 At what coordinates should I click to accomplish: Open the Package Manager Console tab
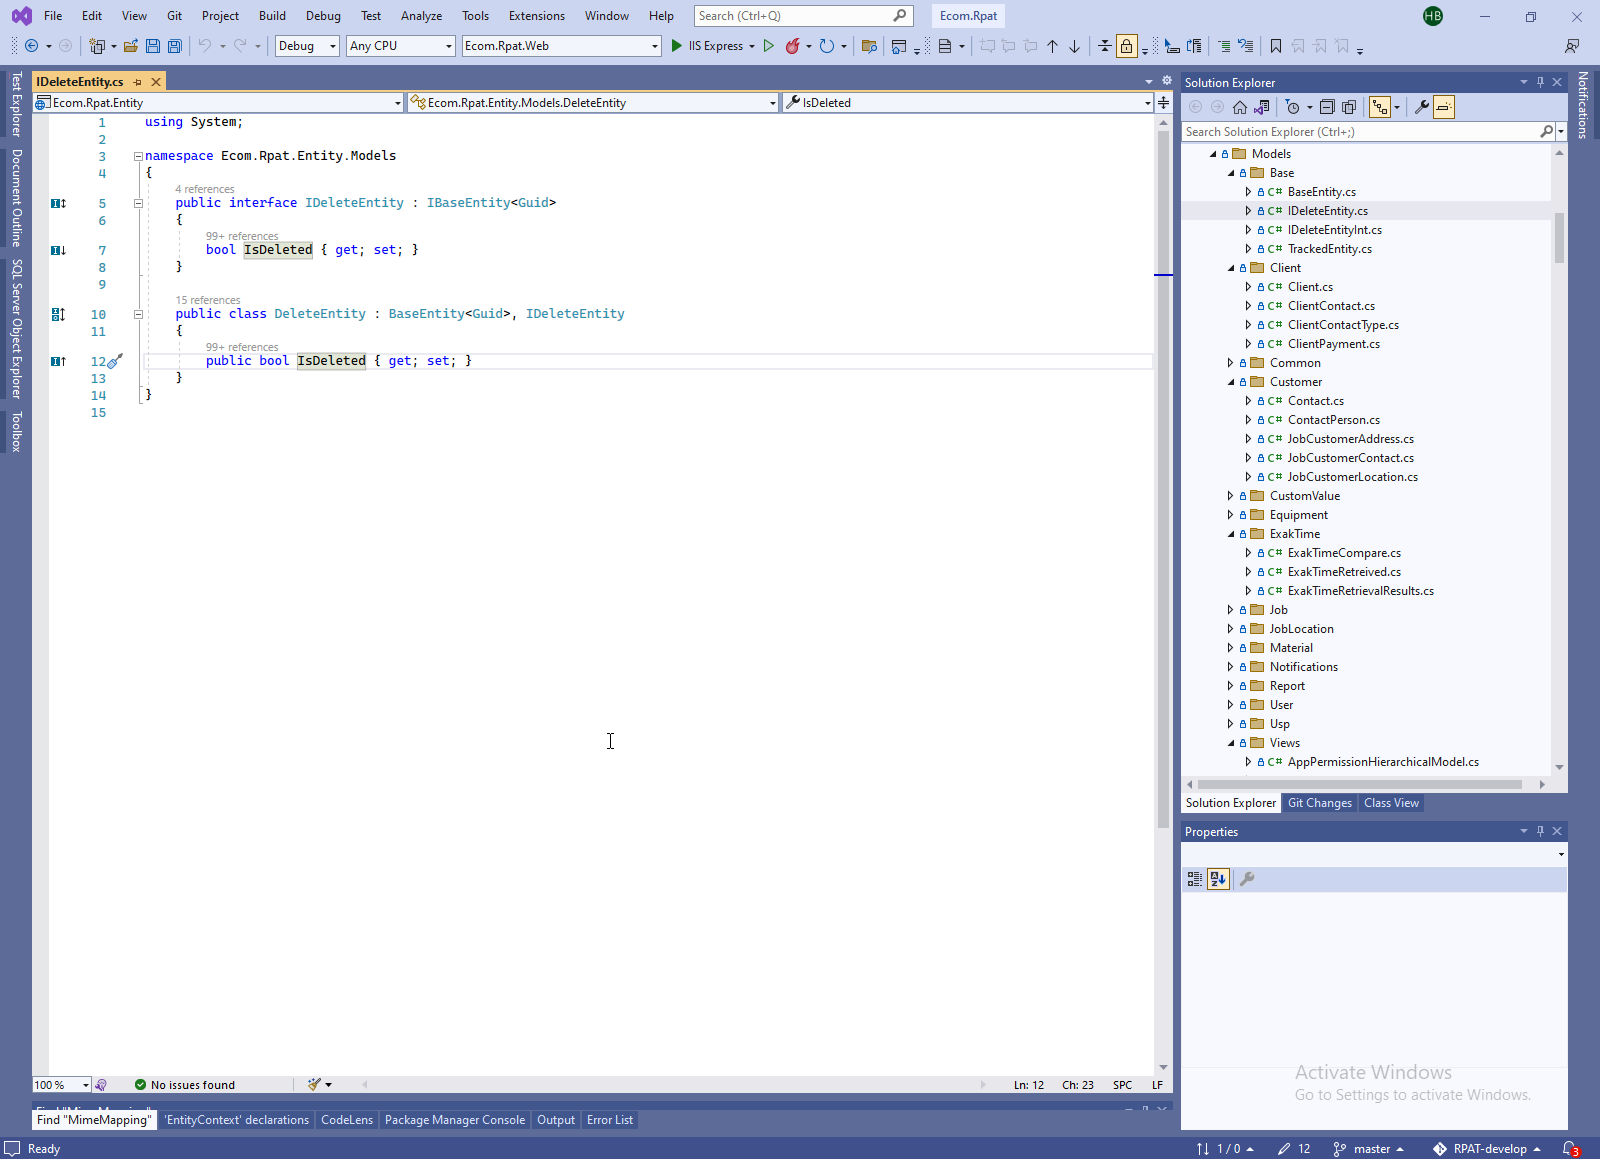tap(454, 1120)
